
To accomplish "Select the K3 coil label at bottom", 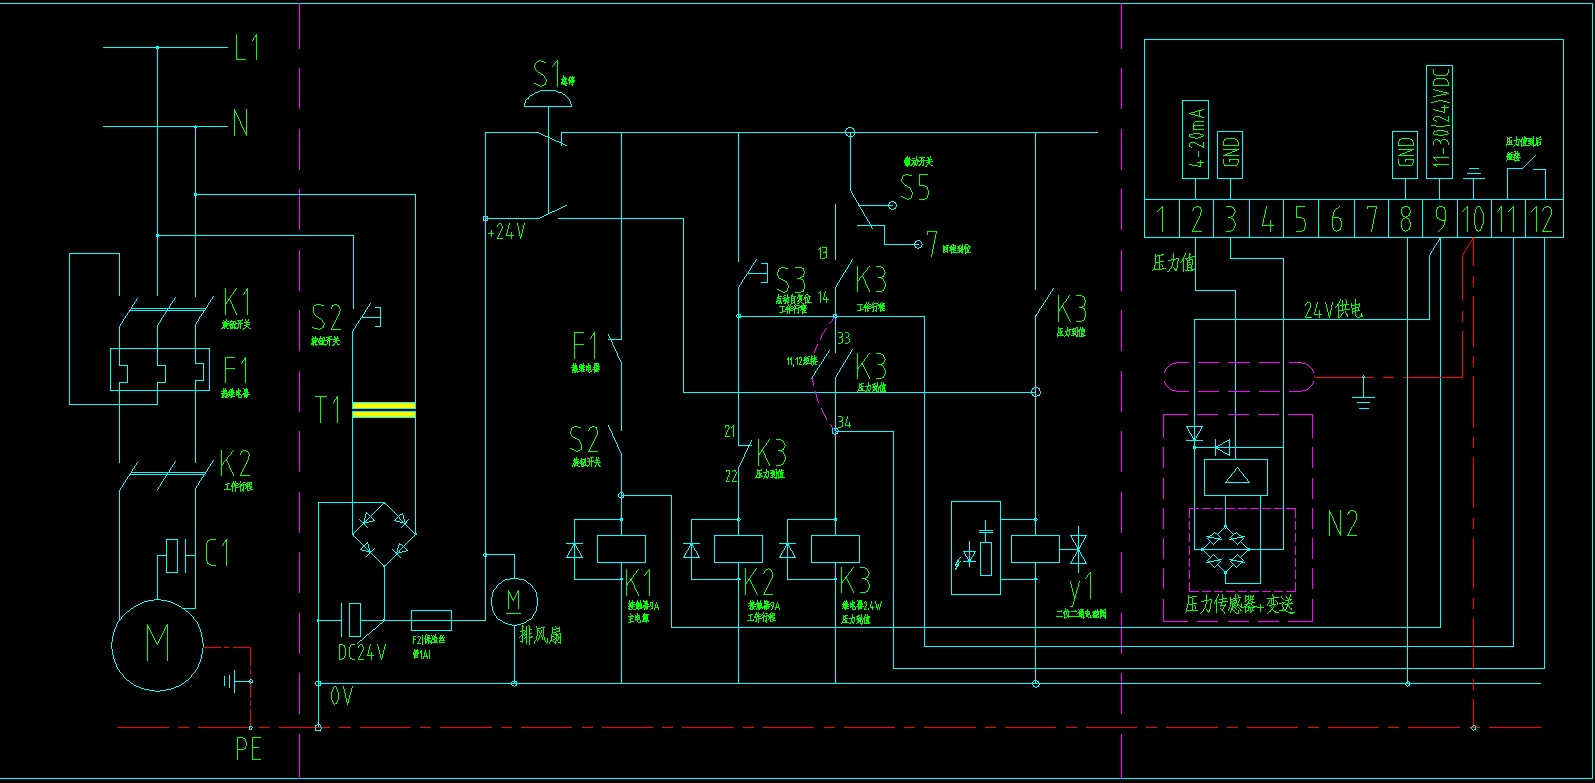I will pyautogui.click(x=855, y=582).
